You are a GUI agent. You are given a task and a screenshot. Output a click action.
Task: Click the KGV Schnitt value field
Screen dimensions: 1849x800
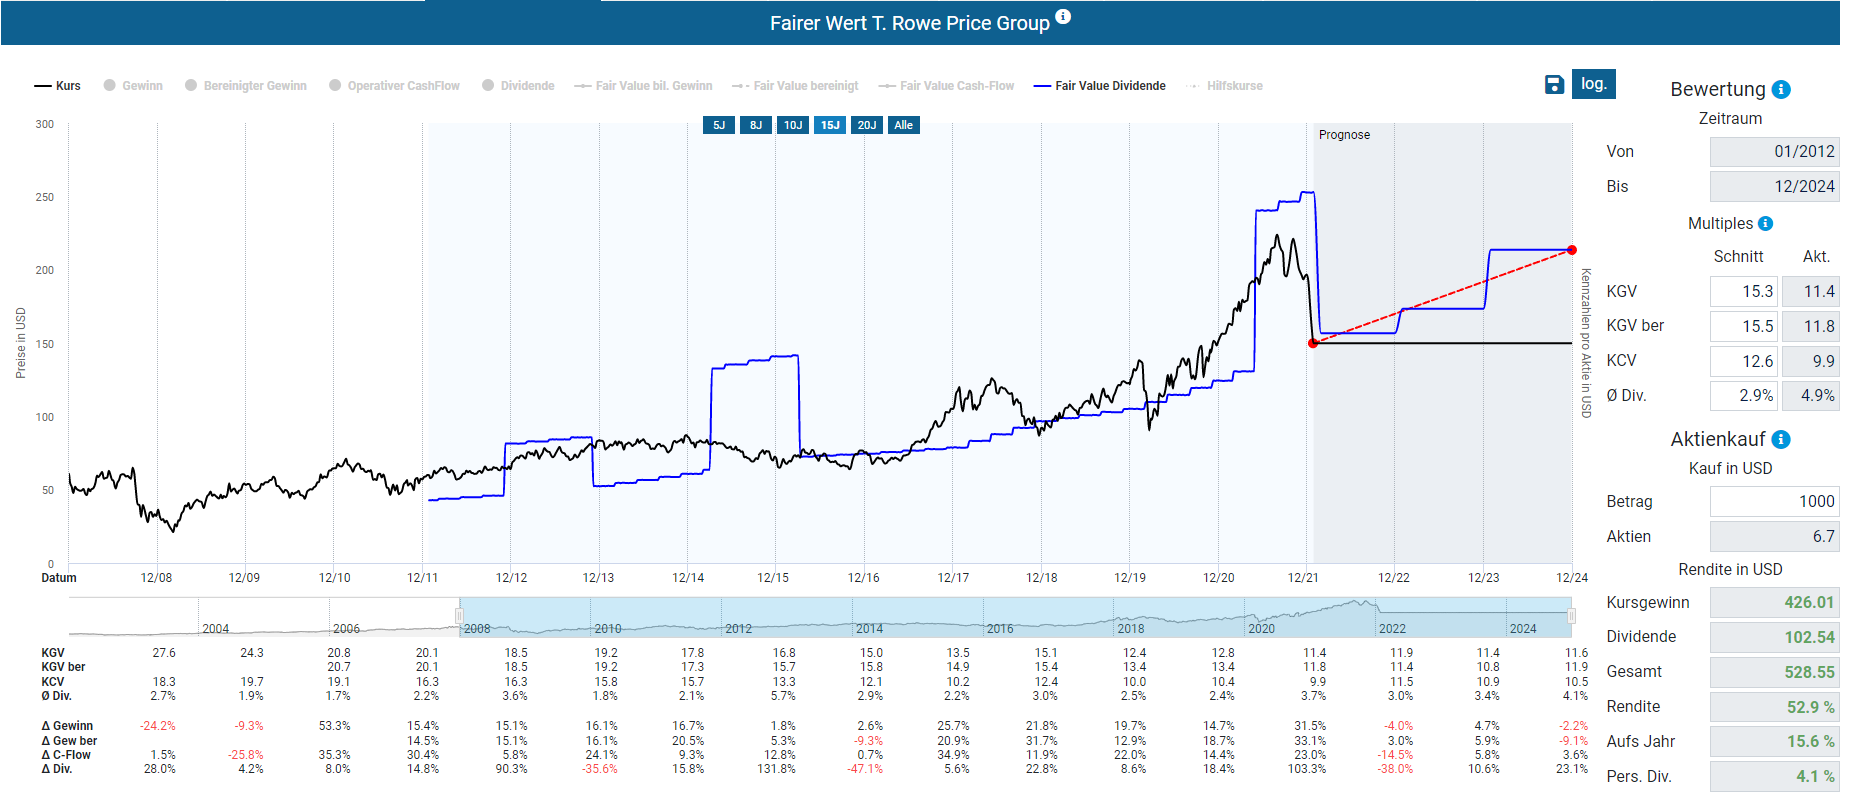[x=1743, y=292]
